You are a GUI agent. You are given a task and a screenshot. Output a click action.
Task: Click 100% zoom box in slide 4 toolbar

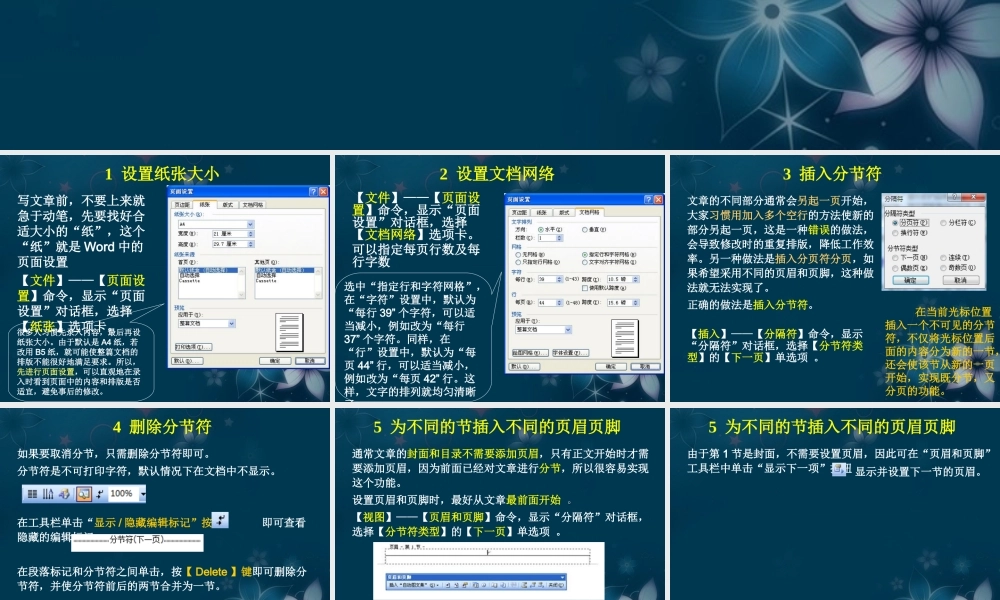[x=123, y=494]
